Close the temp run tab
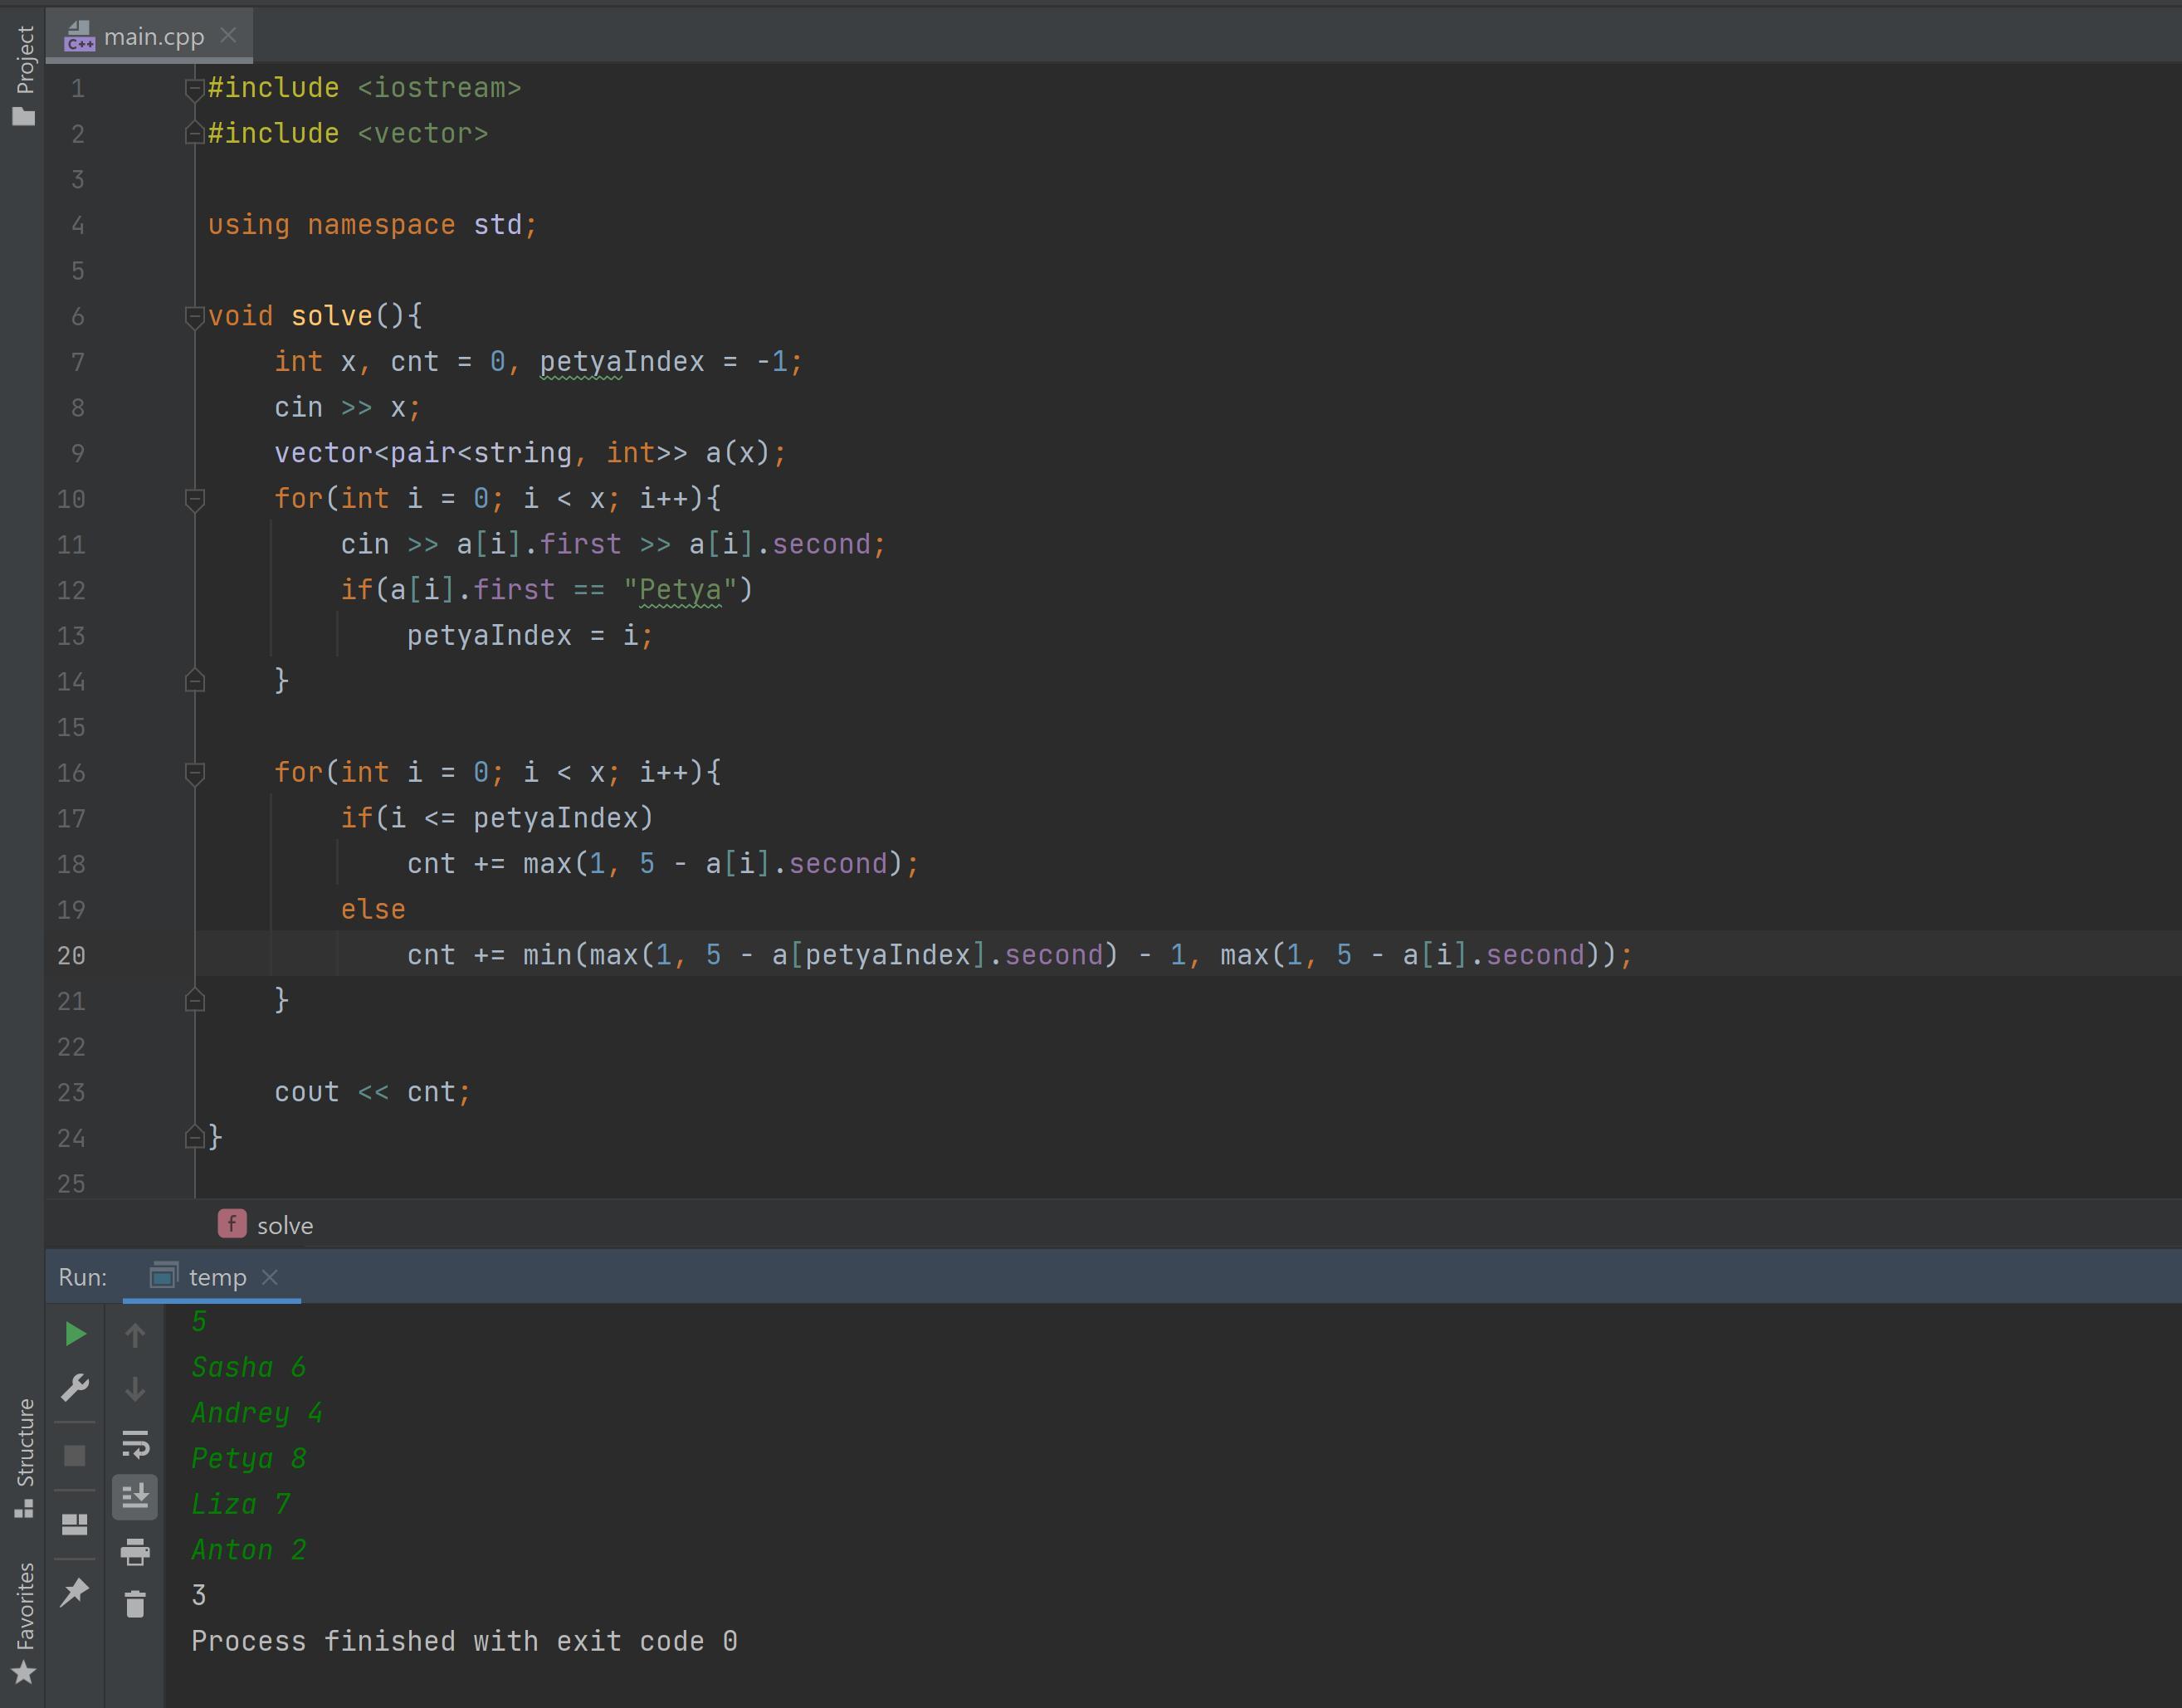Image resolution: width=2182 pixels, height=1708 pixels. (269, 1277)
